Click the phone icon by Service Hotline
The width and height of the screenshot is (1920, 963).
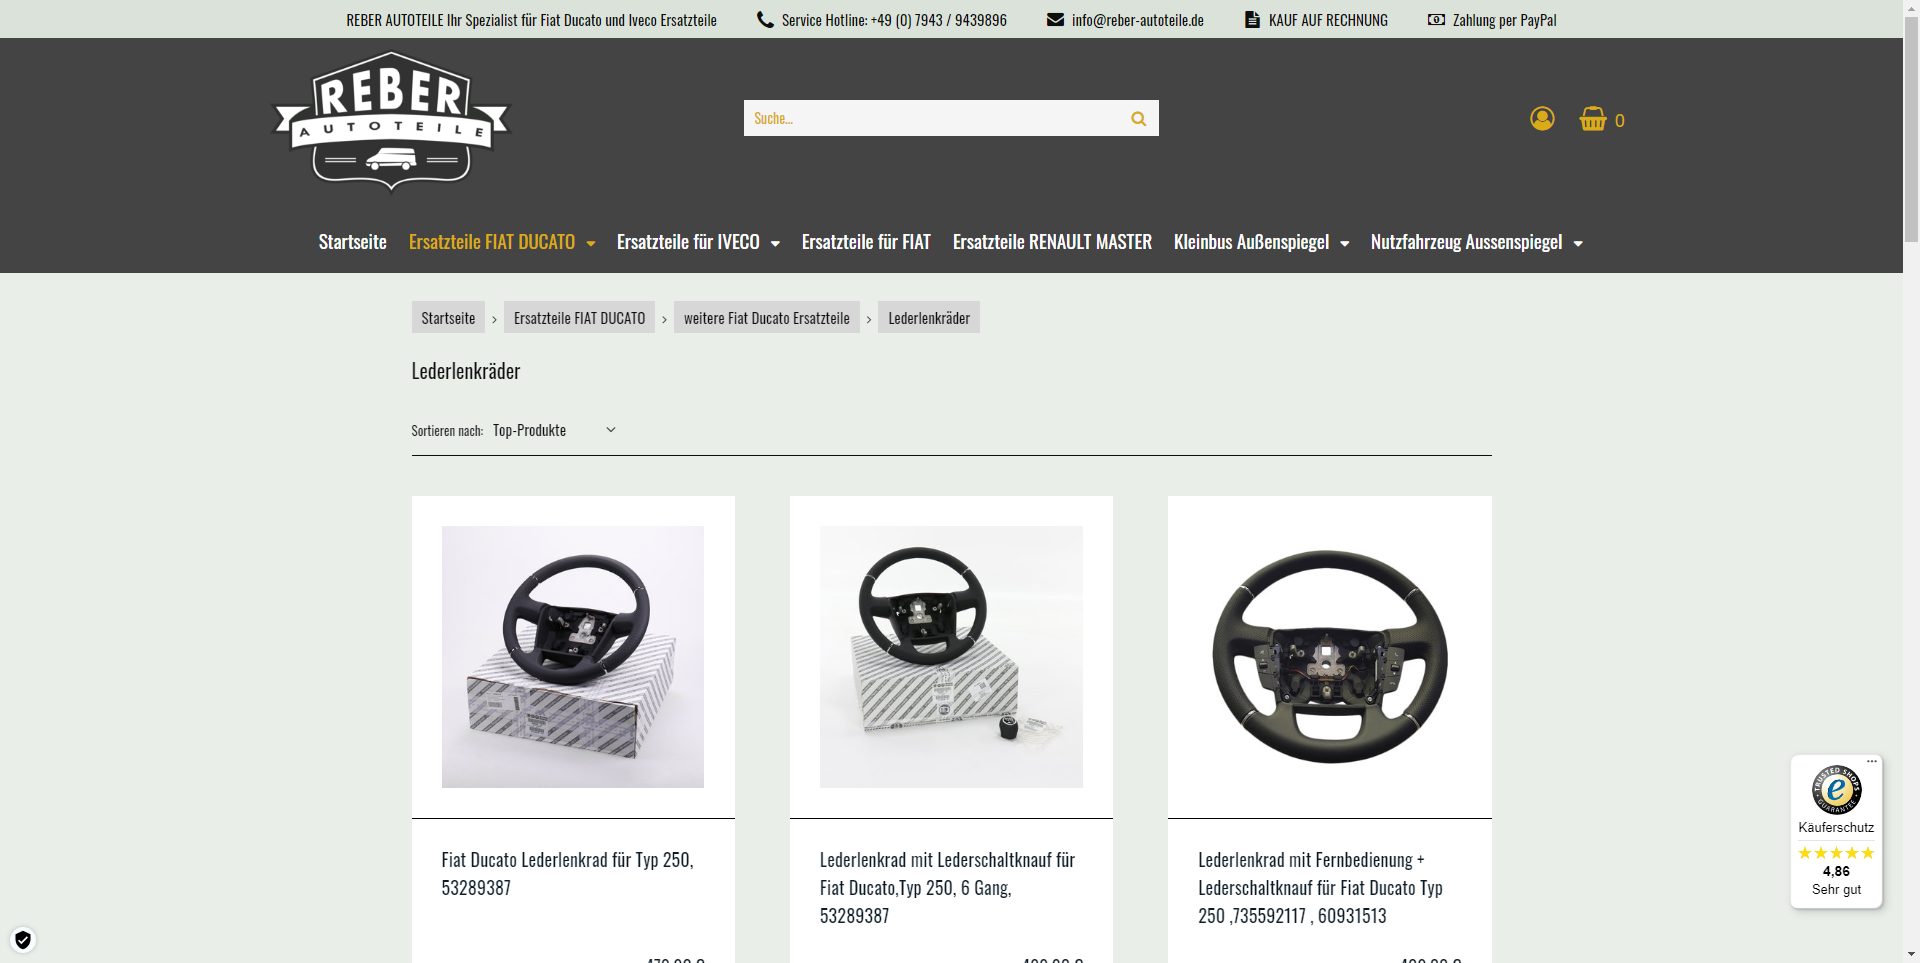pos(765,20)
